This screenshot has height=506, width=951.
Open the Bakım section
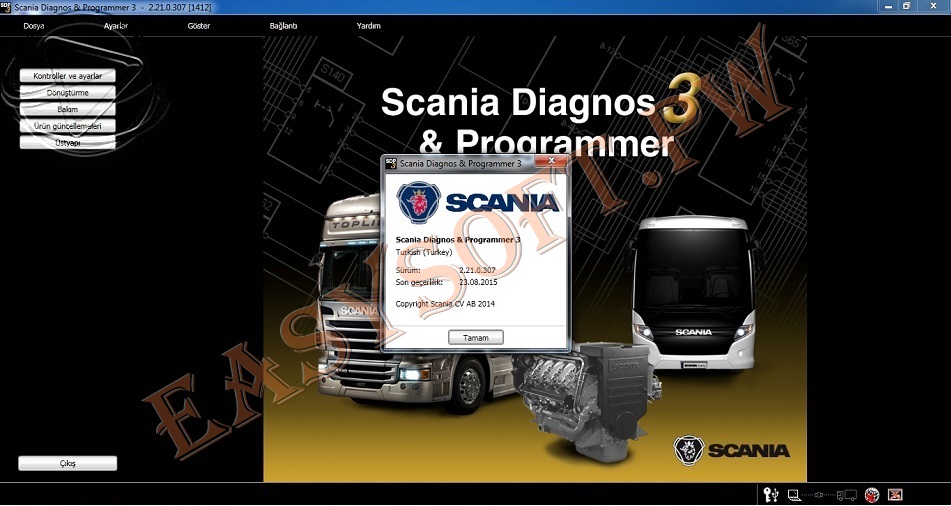click(x=67, y=109)
